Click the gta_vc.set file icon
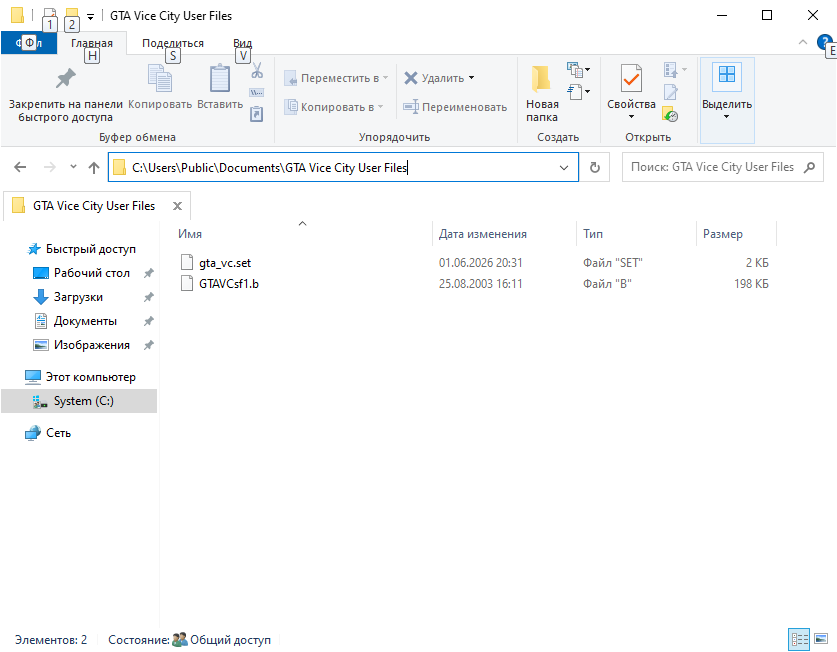Viewport: 837px width, 652px height. 187,262
